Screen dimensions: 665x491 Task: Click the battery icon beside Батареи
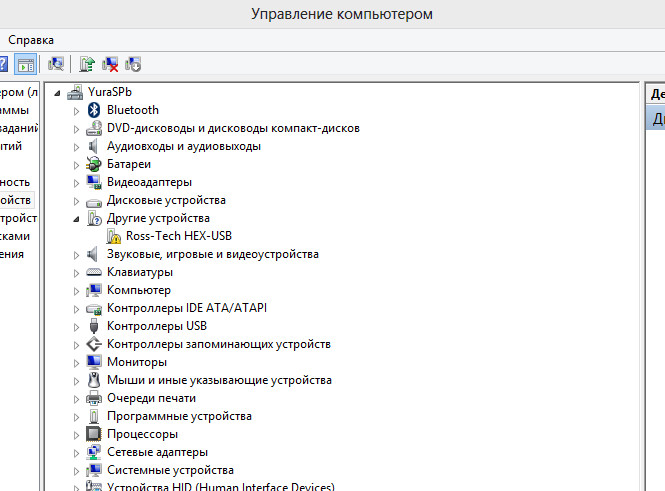pos(94,164)
